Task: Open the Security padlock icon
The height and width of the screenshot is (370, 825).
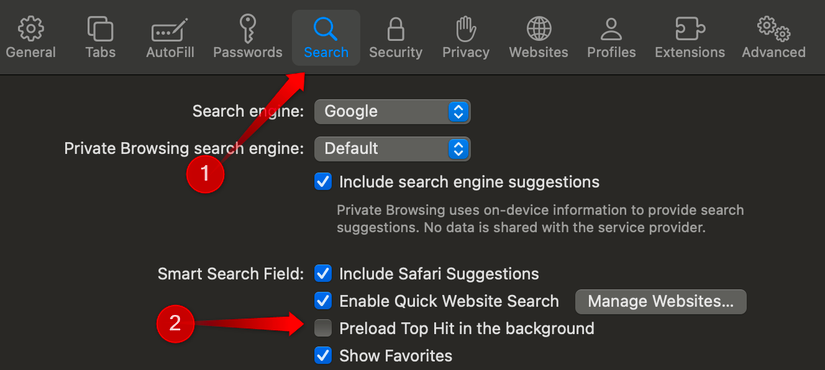Action: pos(396,28)
